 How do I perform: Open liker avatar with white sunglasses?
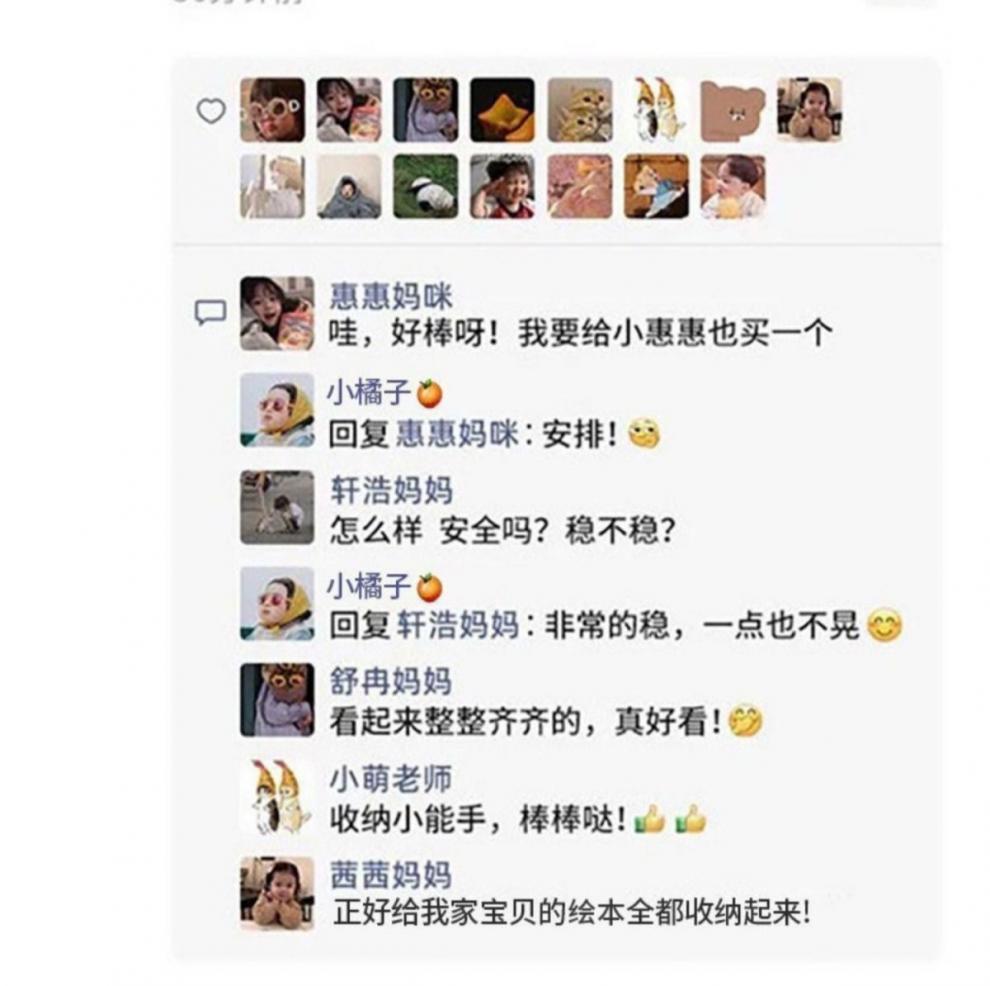coord(273,110)
